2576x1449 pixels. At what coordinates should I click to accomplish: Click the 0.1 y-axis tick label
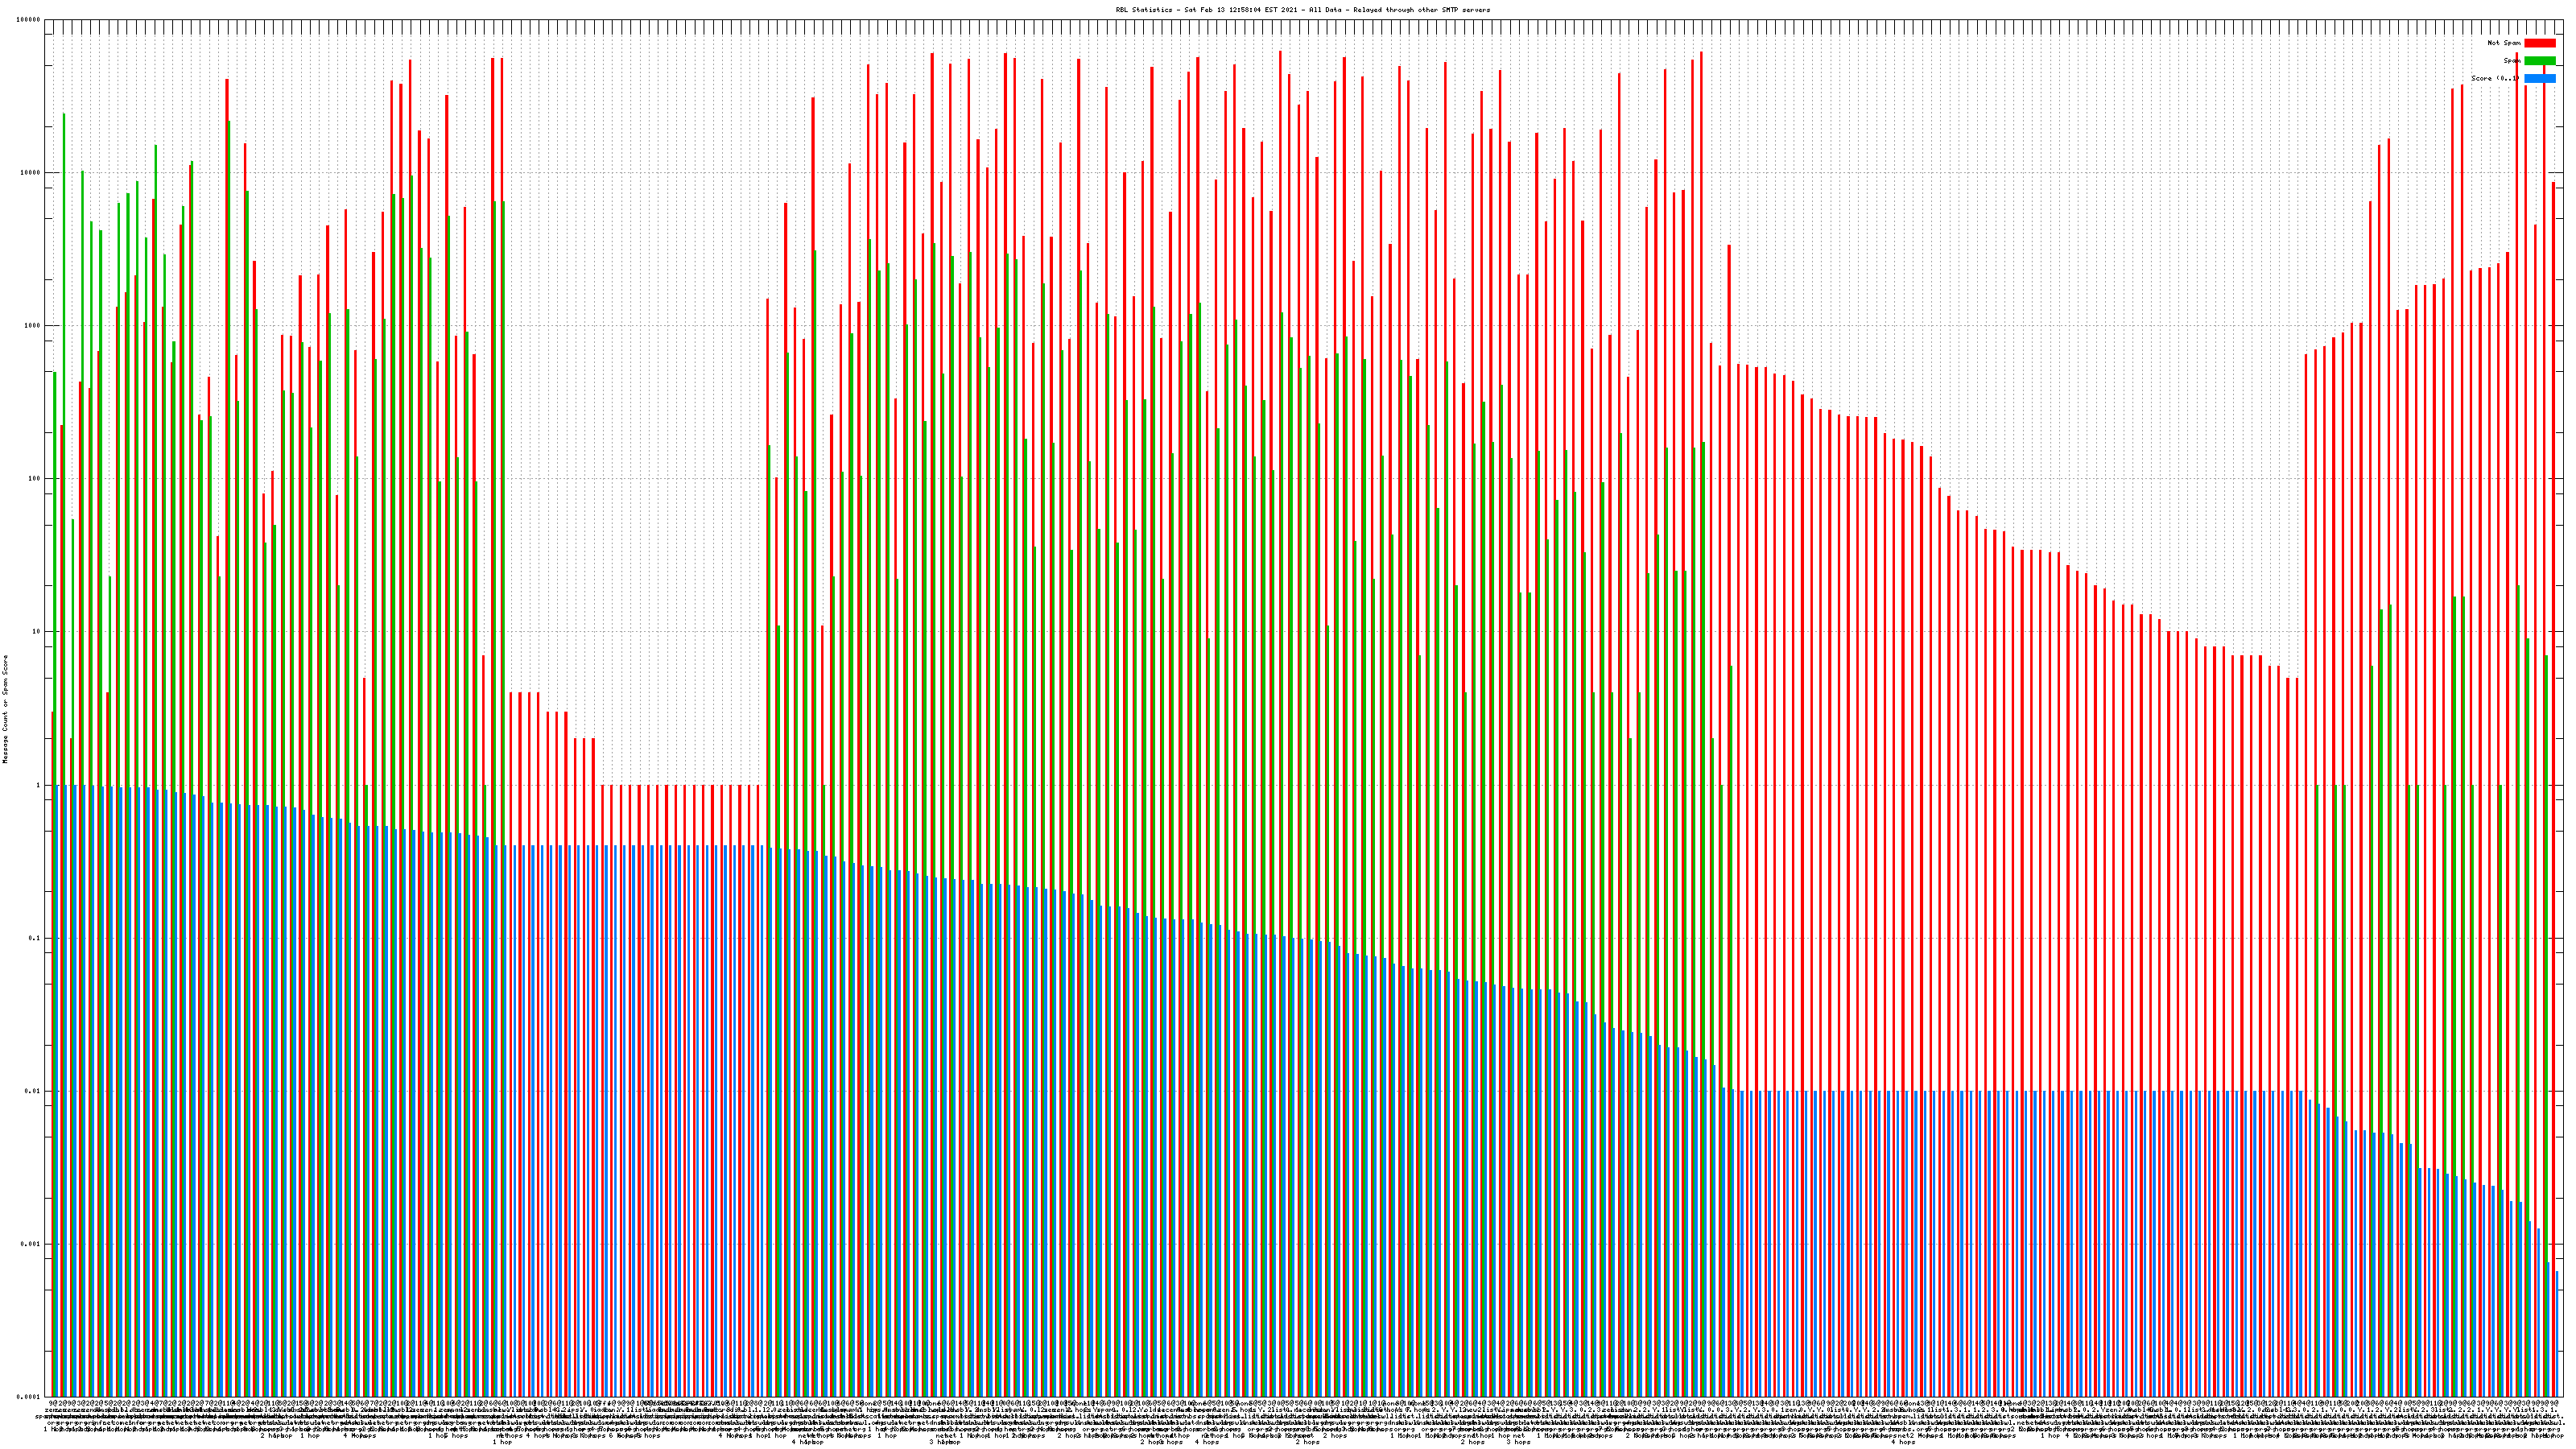point(35,938)
